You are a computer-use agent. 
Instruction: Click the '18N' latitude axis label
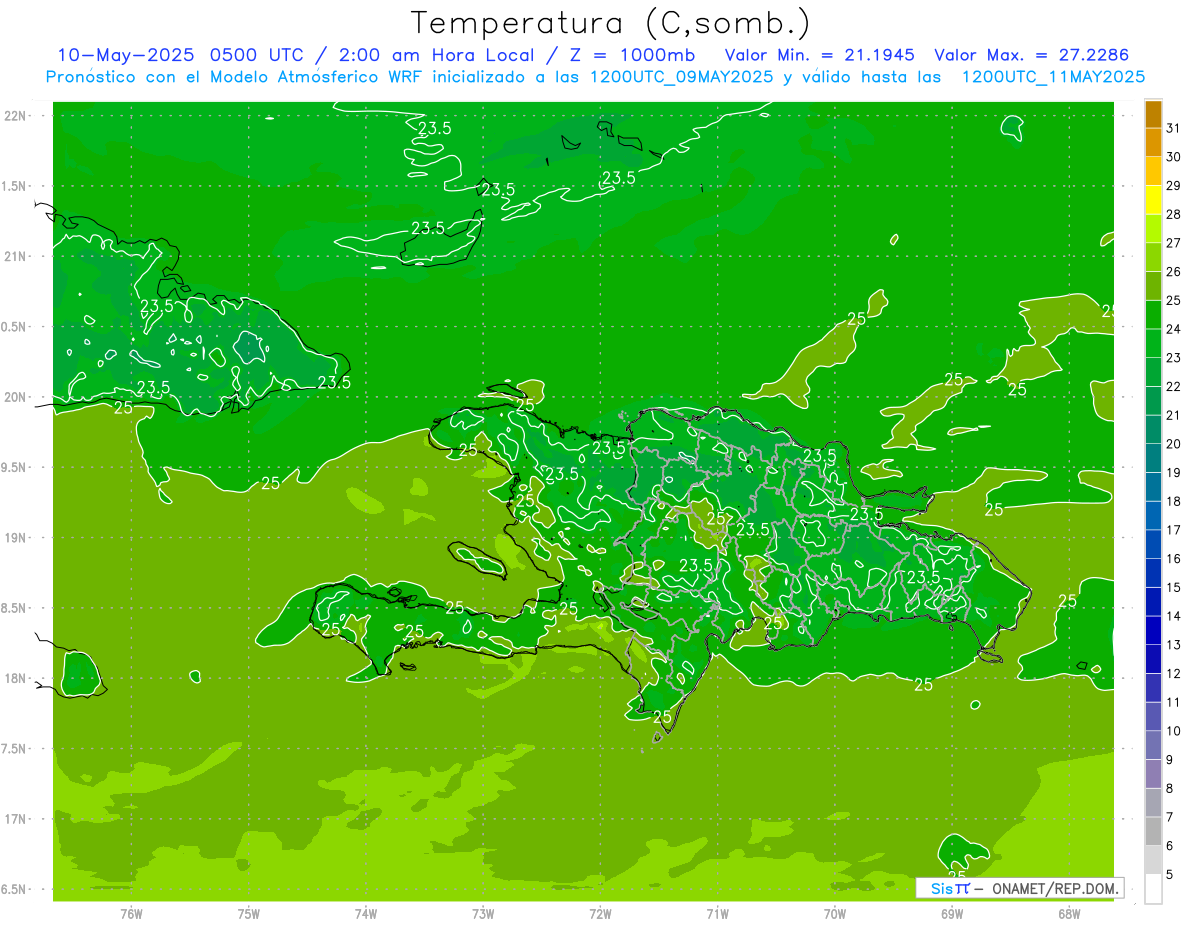click(15, 678)
